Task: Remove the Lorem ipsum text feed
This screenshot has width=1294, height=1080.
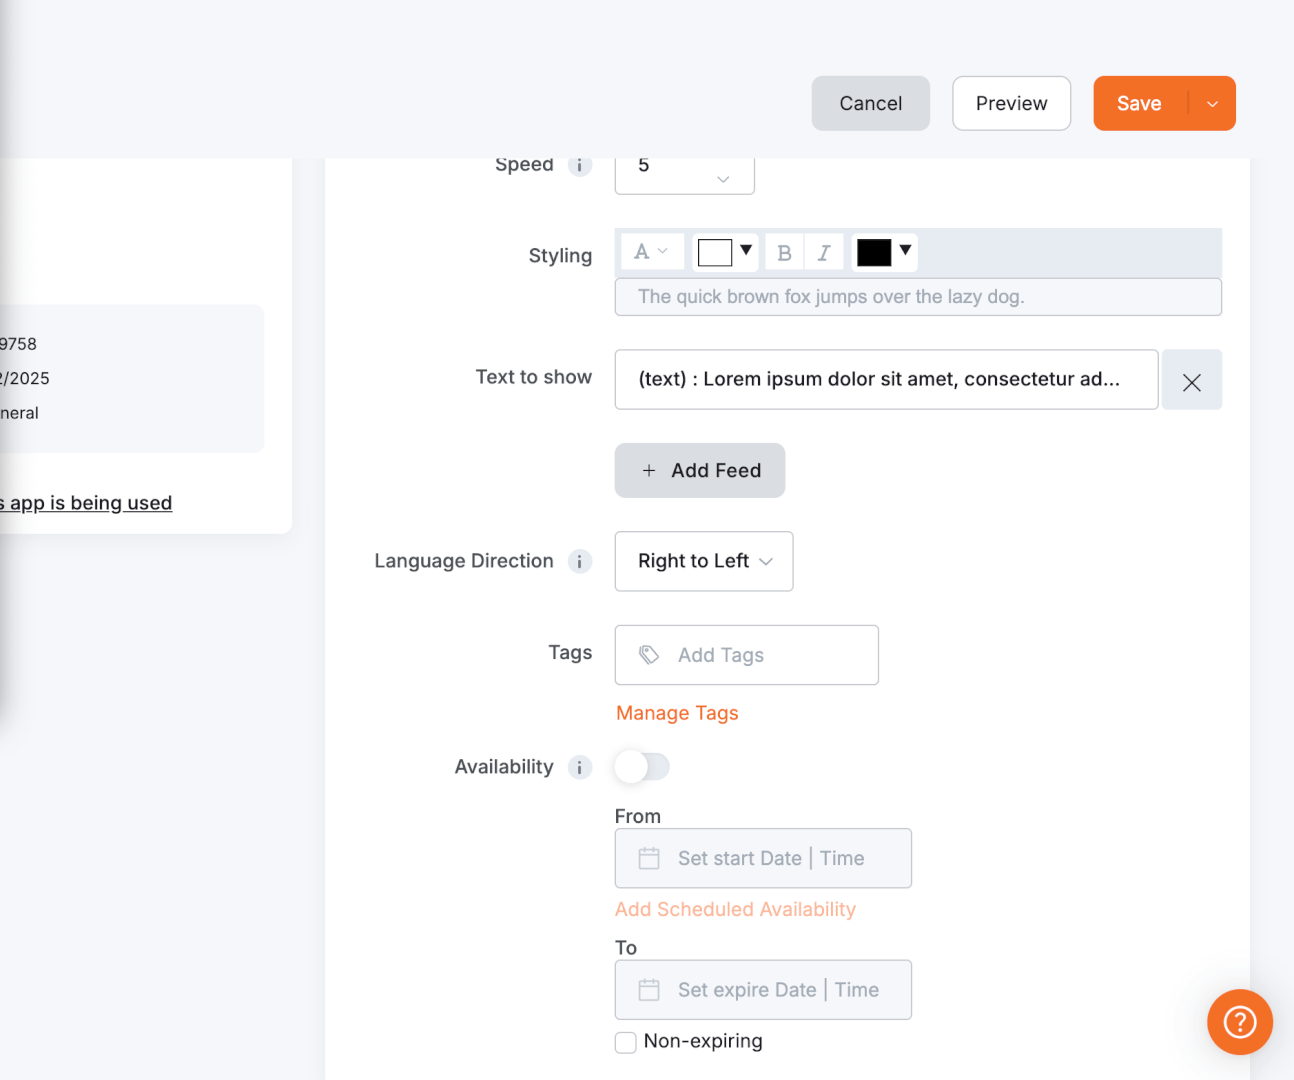Action: 1191,380
